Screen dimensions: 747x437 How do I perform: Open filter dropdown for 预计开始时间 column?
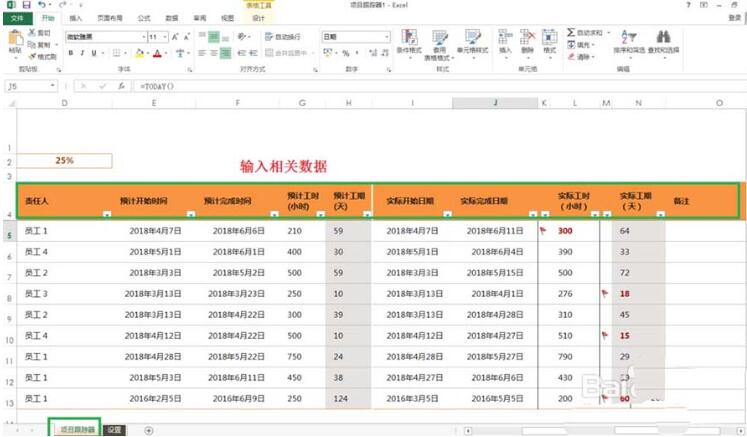pos(191,214)
